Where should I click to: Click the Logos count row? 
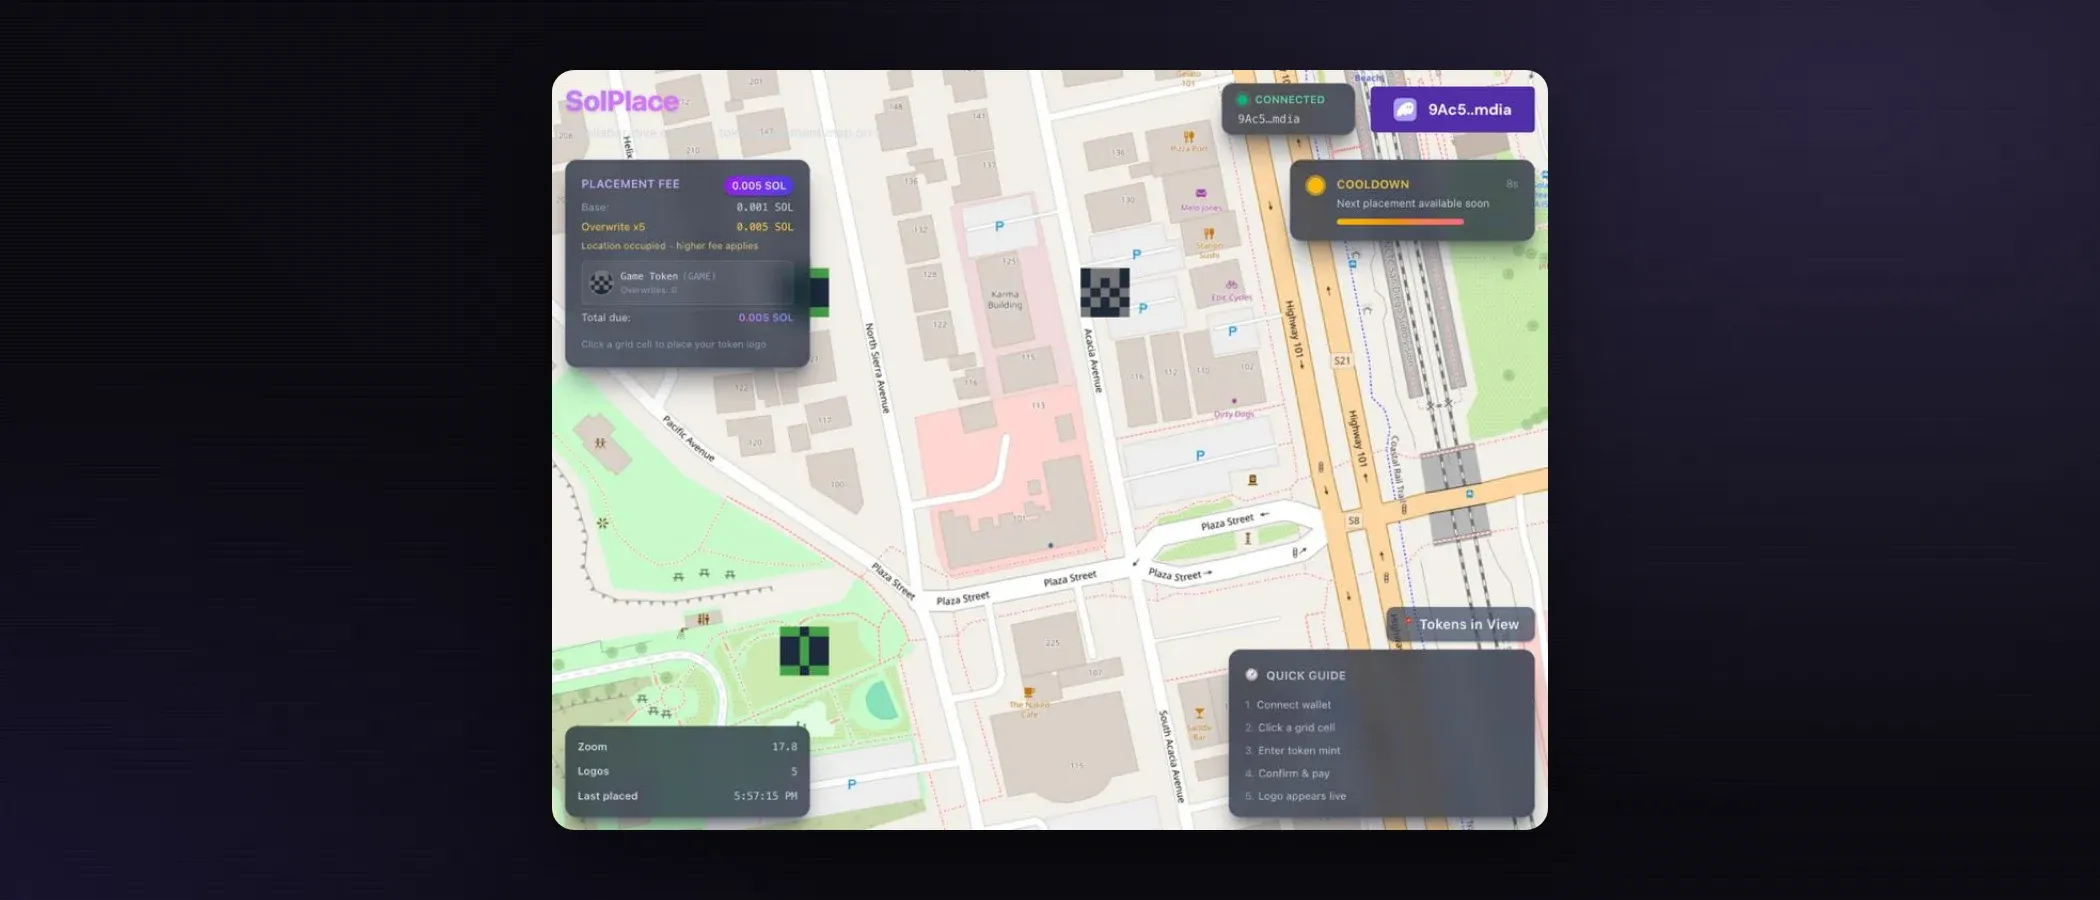pyautogui.click(x=687, y=771)
